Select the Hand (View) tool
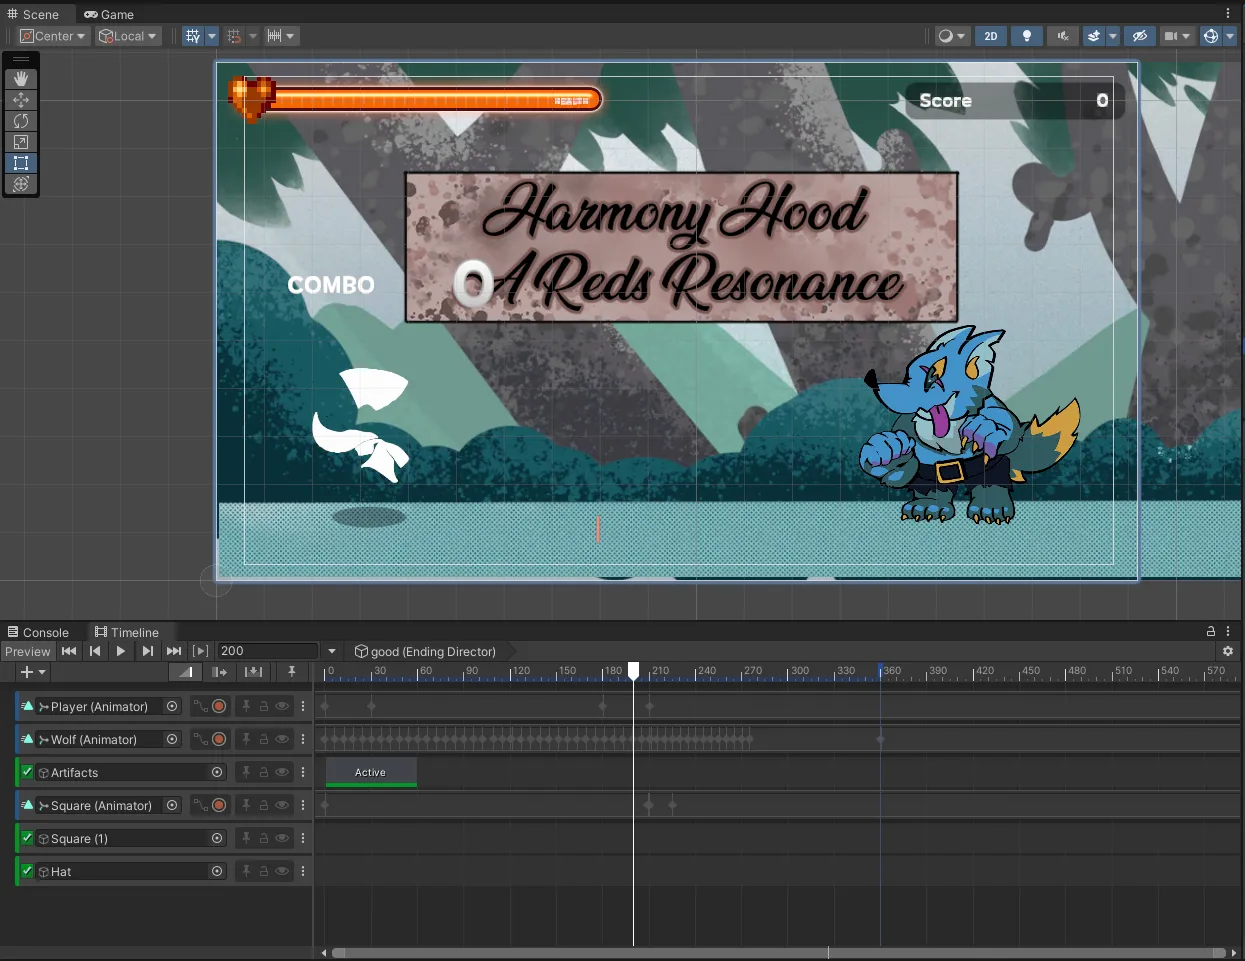Screen dimensions: 1245x961 [x=21, y=79]
